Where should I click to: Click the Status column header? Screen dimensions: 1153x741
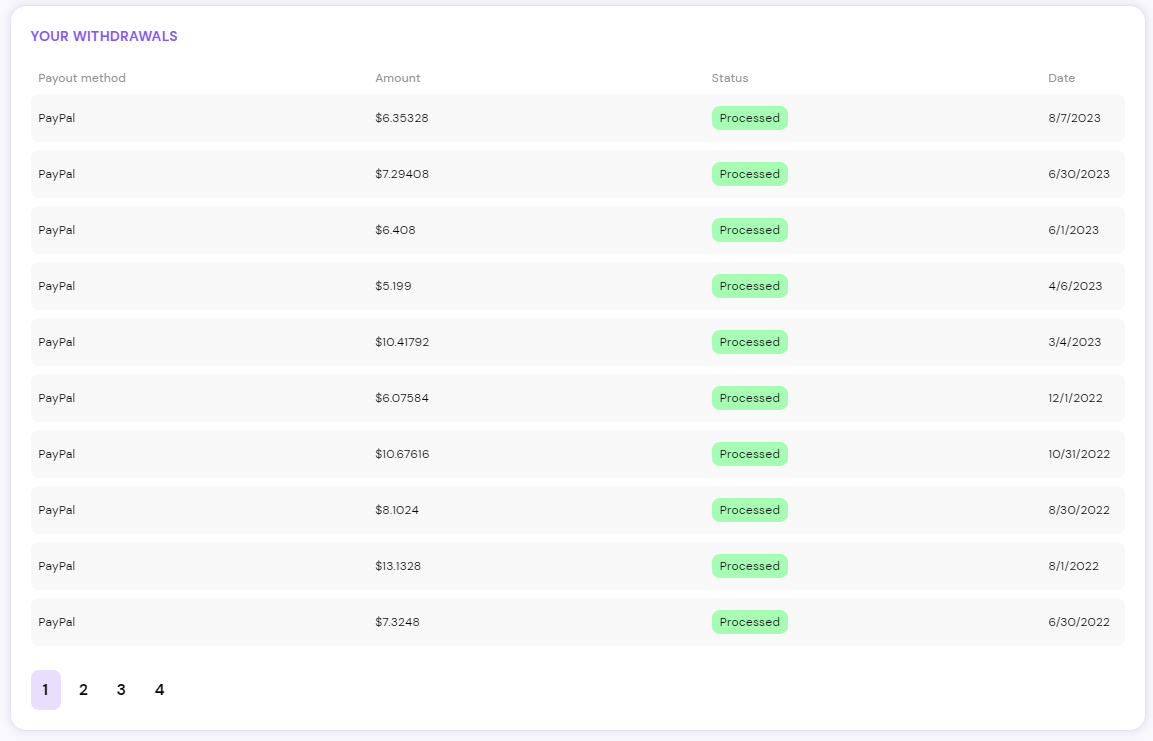pyautogui.click(x=729, y=78)
